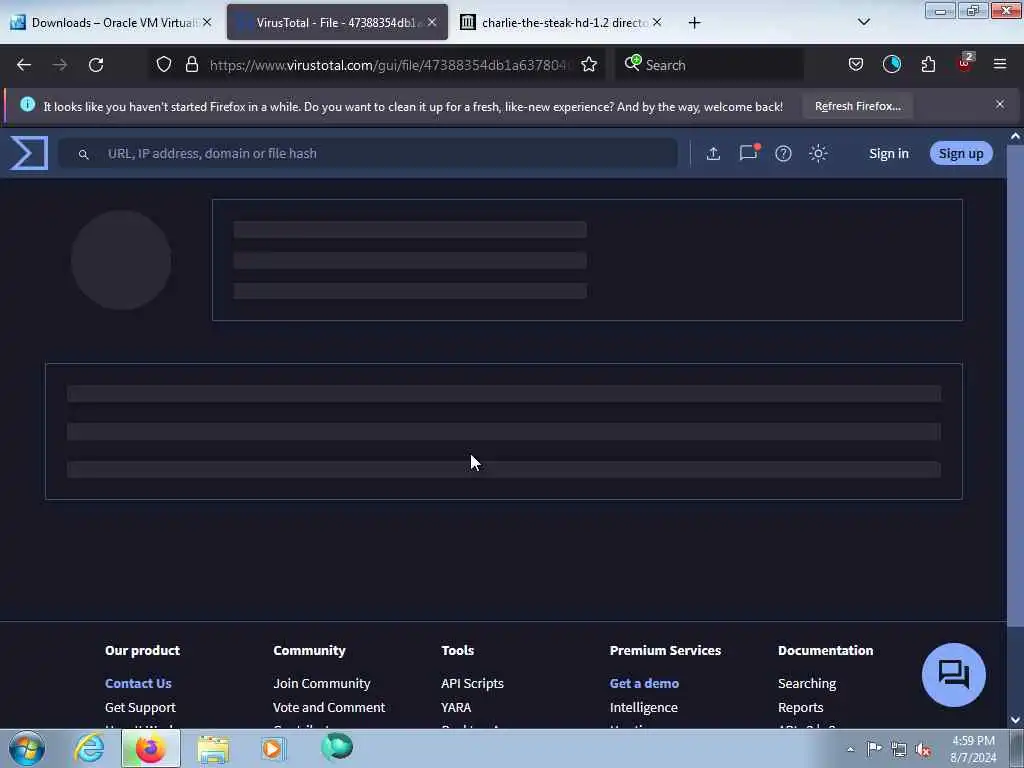Open the extensions puzzle piece icon
Viewport: 1024px width, 768px height.
coord(928,64)
